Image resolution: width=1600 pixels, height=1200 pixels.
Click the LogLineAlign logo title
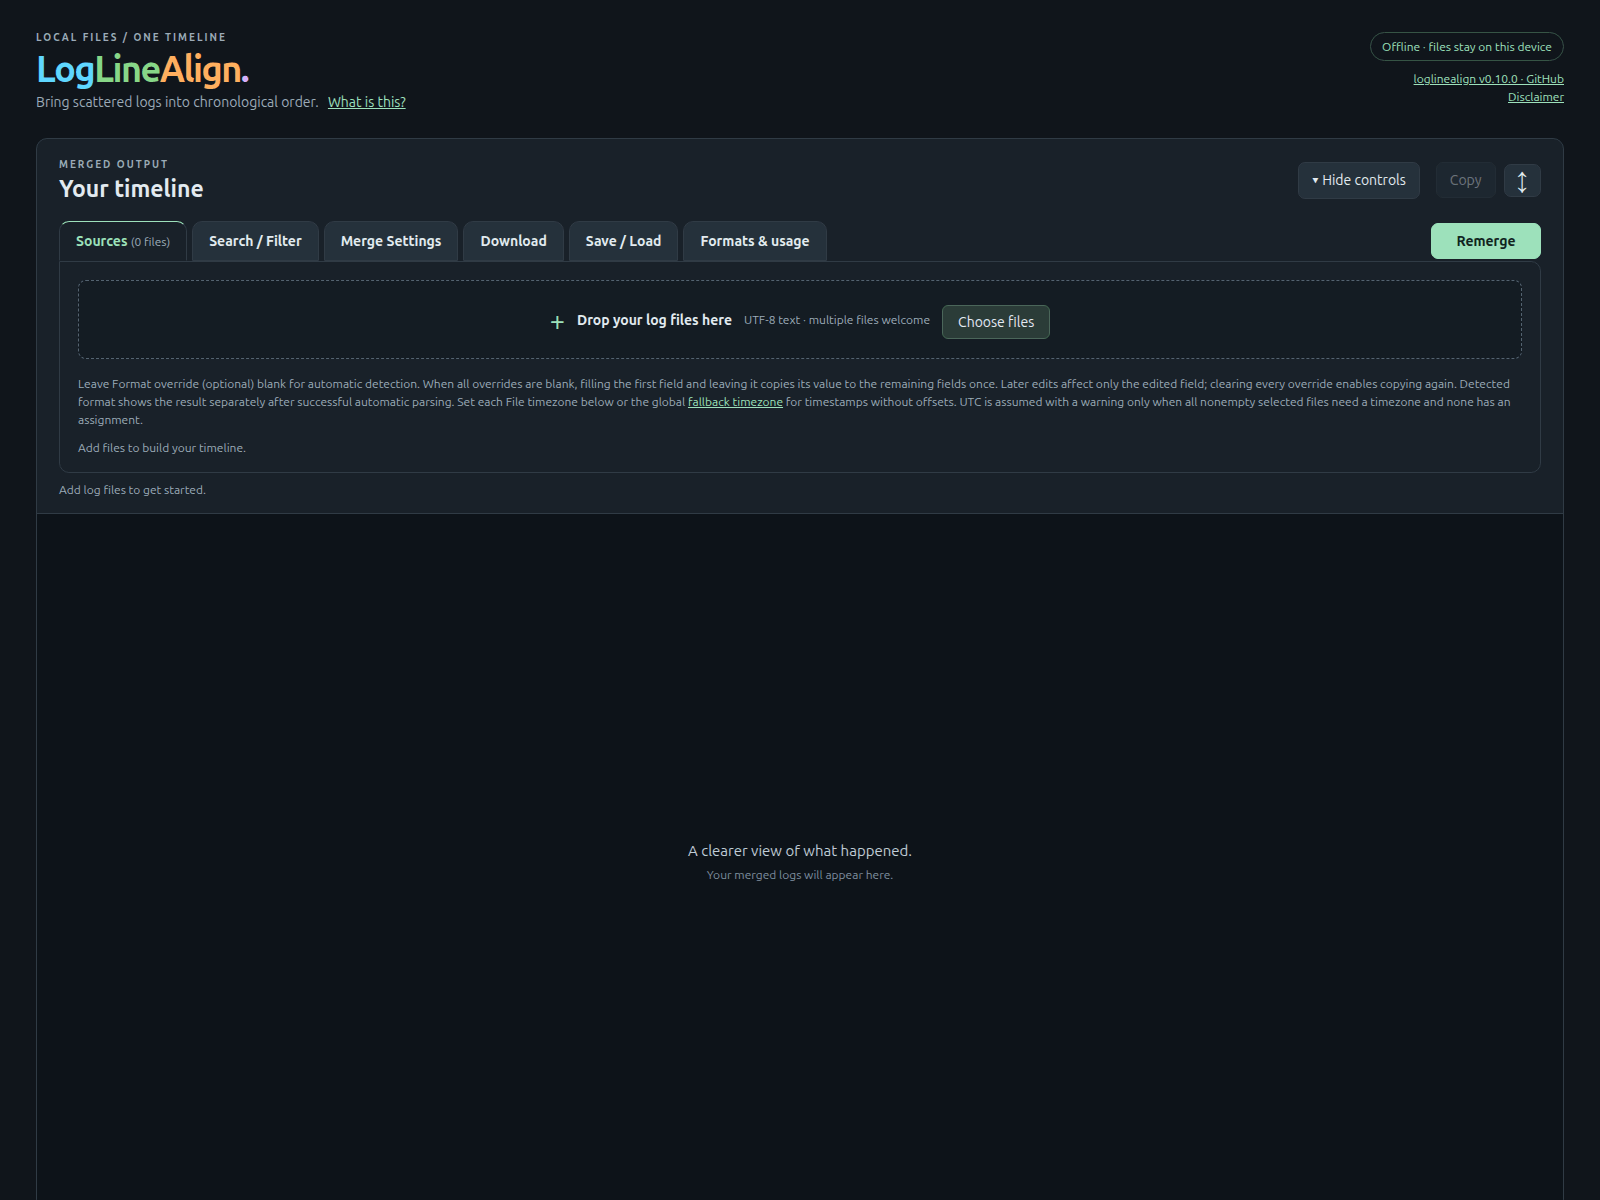pos(142,69)
